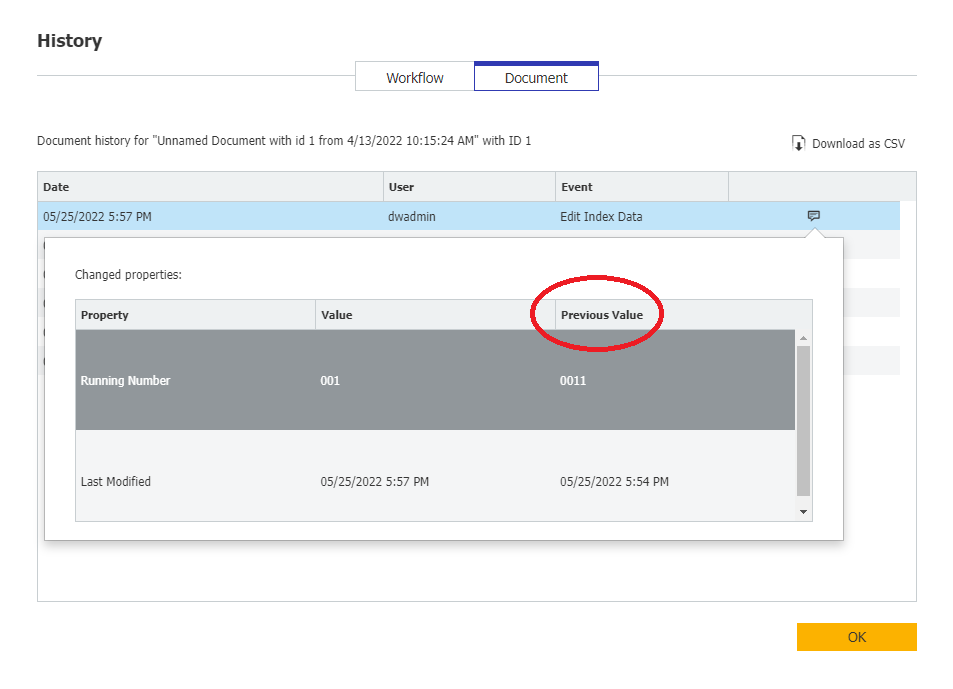
Task: Select the 05/25/2022 5:57 PM history row
Action: (97, 216)
